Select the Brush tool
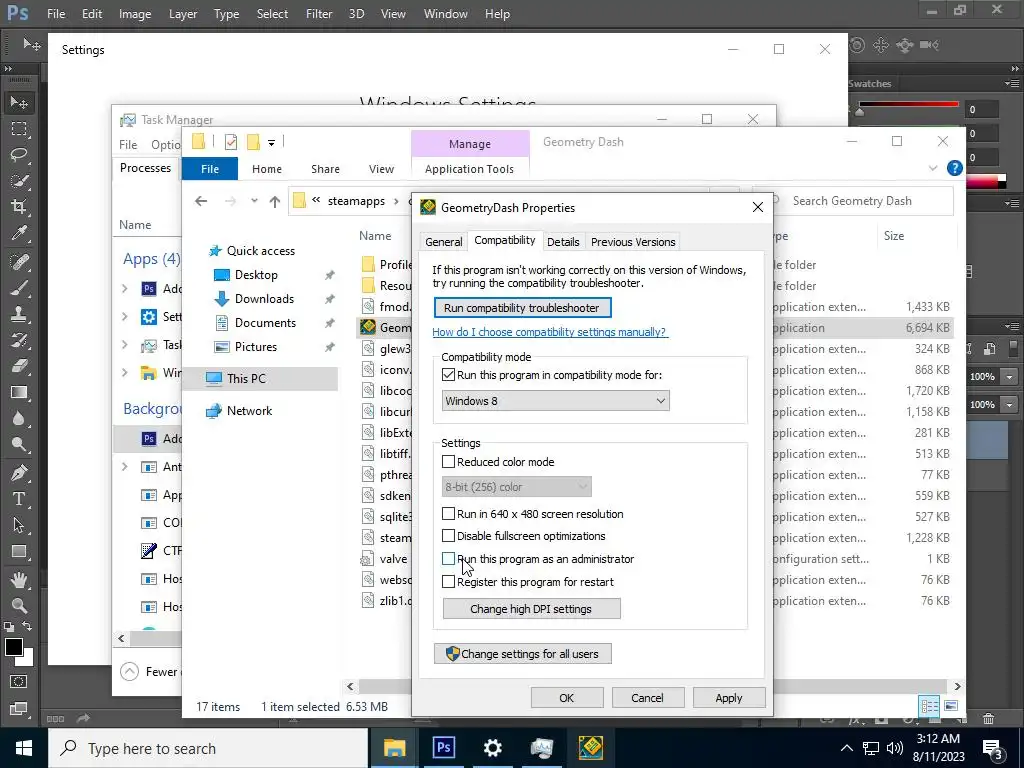The width and height of the screenshot is (1024, 768). [19, 288]
